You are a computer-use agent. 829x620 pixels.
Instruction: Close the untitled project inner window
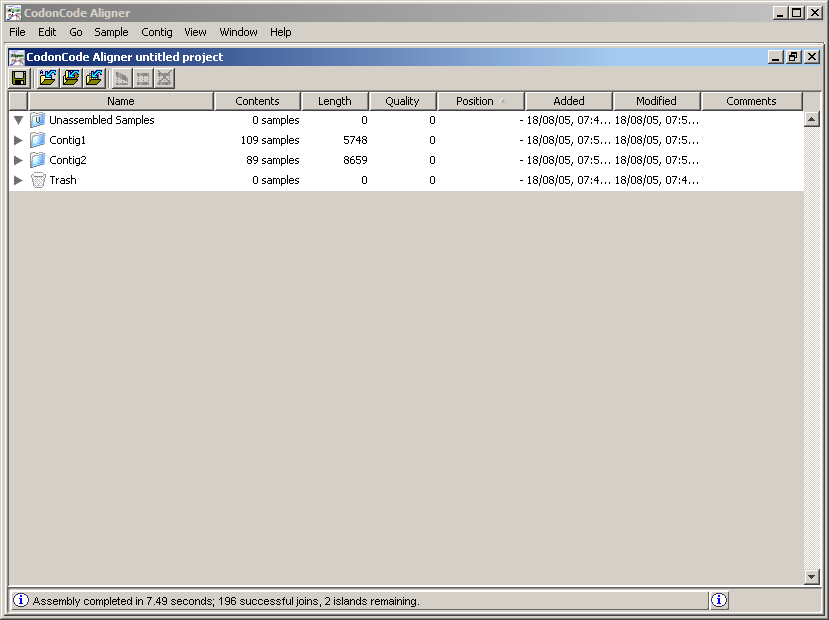pos(812,57)
